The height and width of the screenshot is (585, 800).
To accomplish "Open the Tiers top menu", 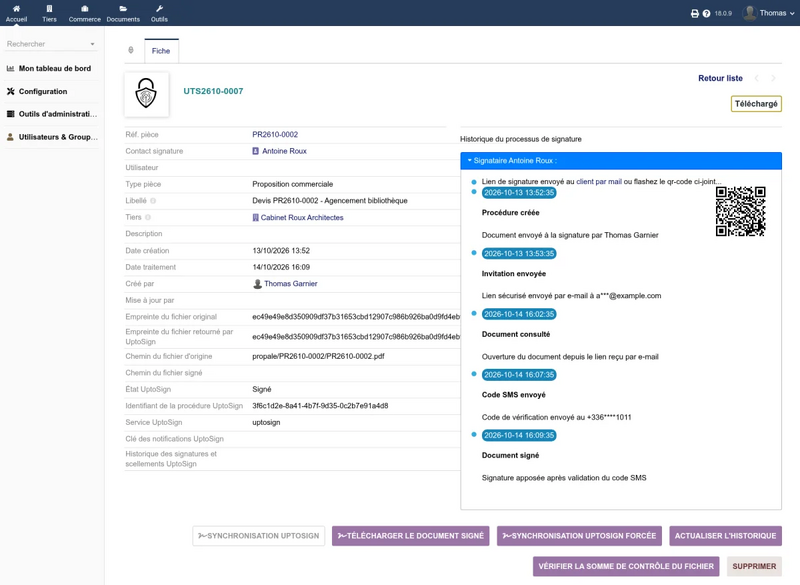I will (49, 13).
